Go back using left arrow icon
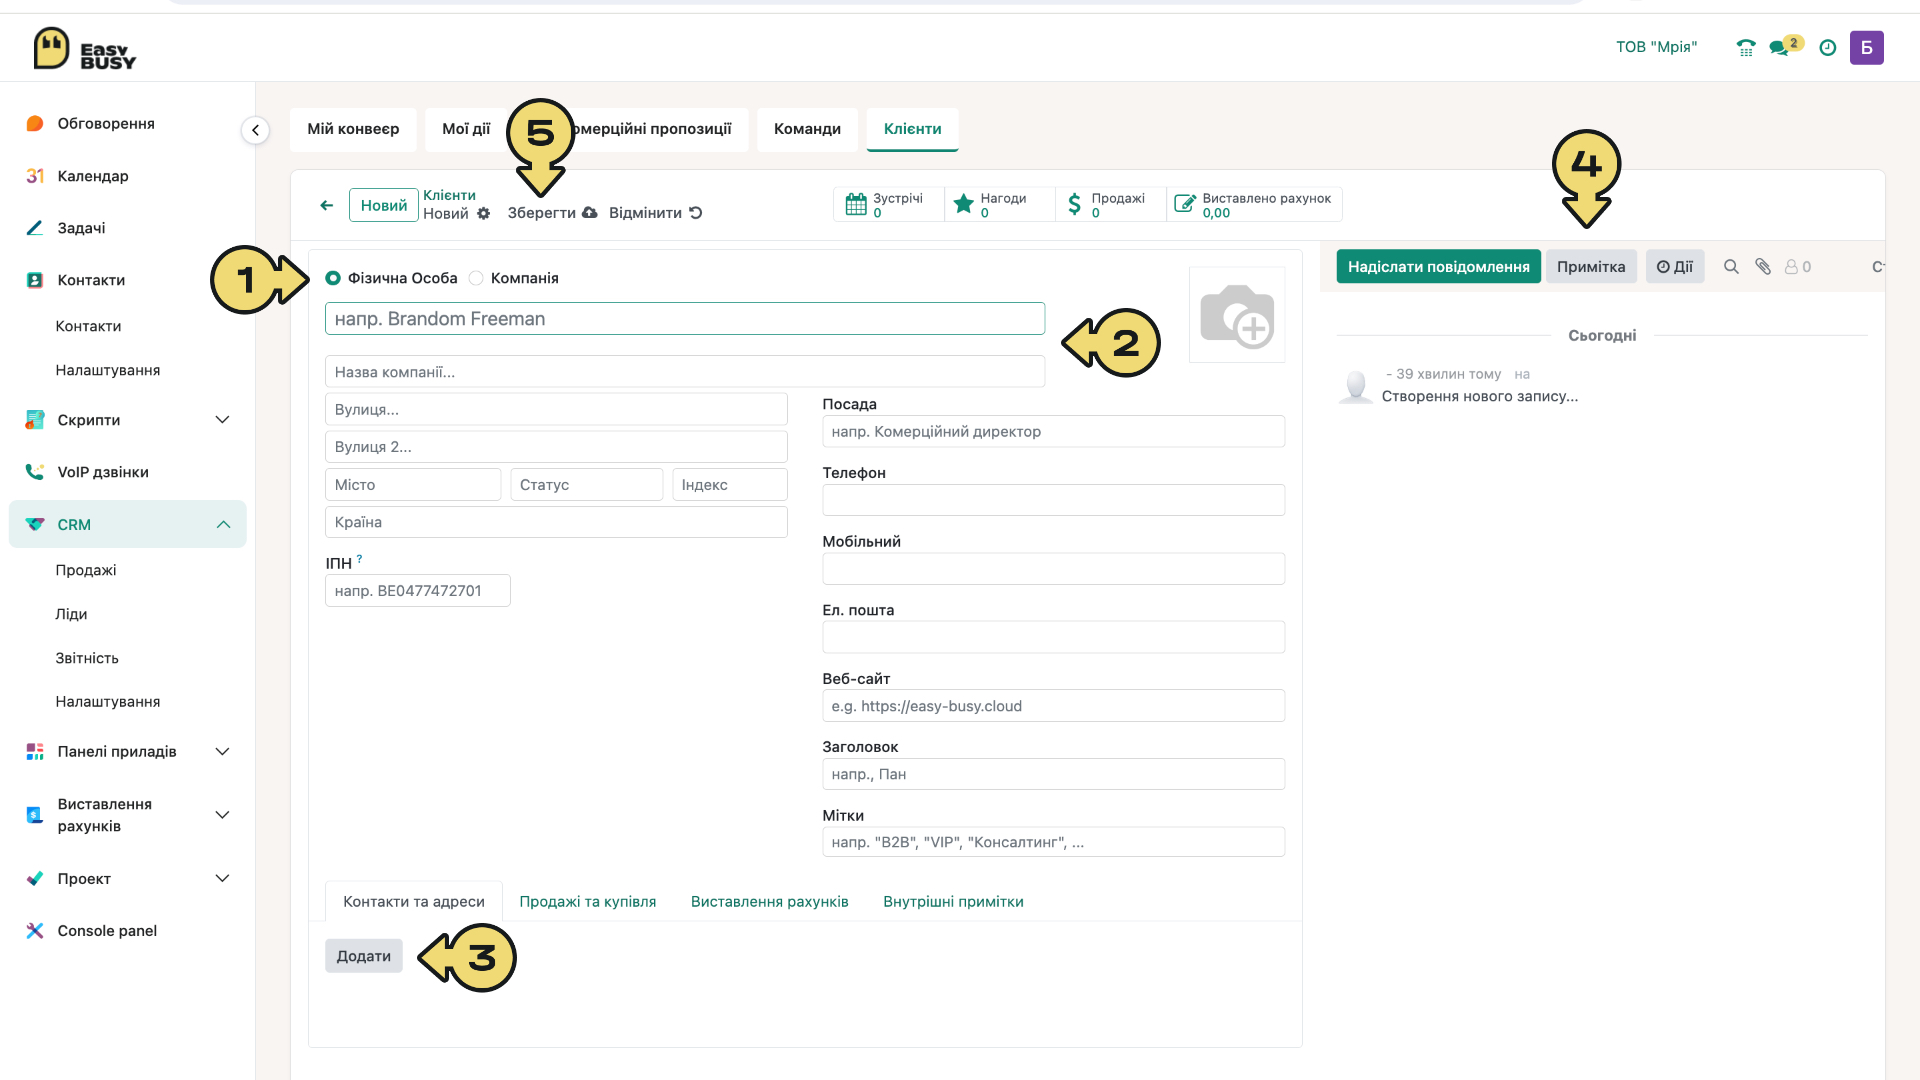 tap(326, 205)
